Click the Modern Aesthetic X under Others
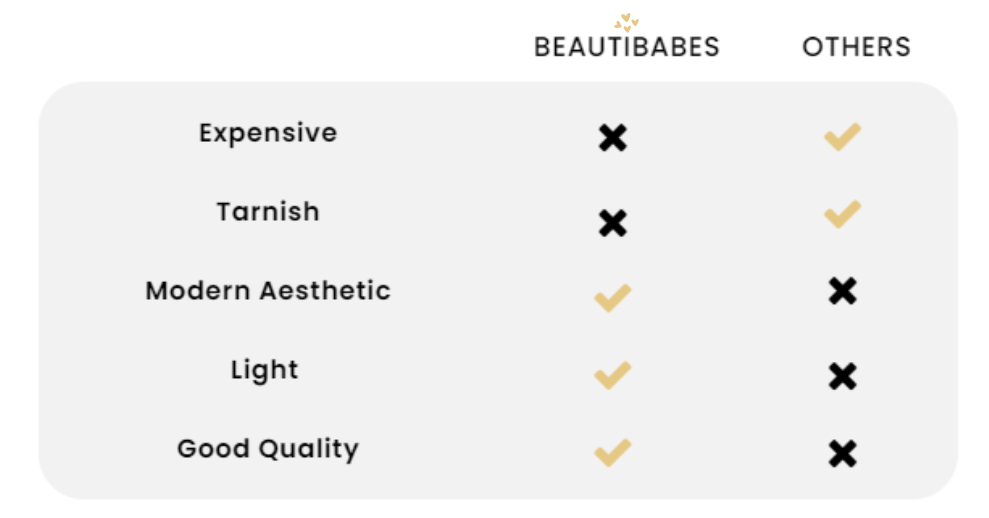989x518 pixels. click(843, 291)
